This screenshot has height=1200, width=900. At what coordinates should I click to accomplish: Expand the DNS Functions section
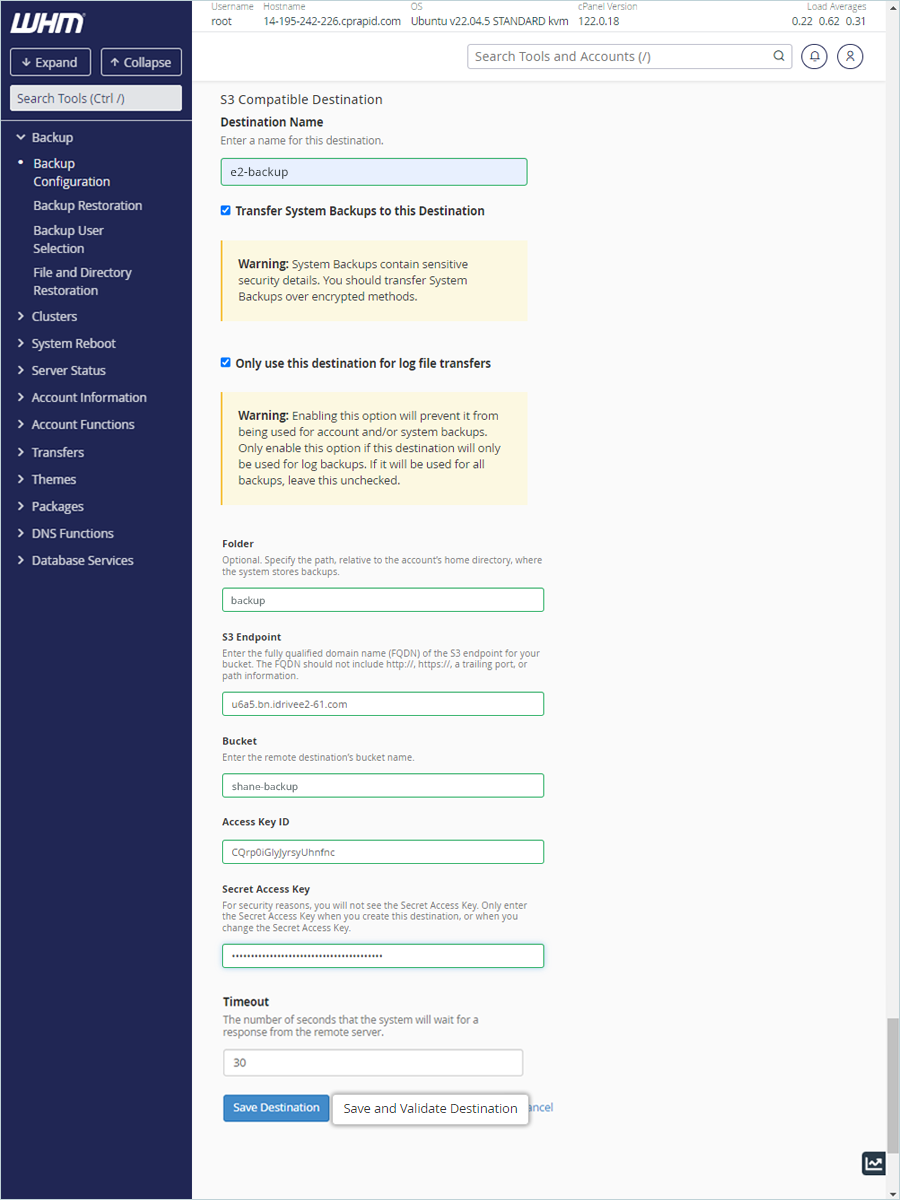pos(73,533)
